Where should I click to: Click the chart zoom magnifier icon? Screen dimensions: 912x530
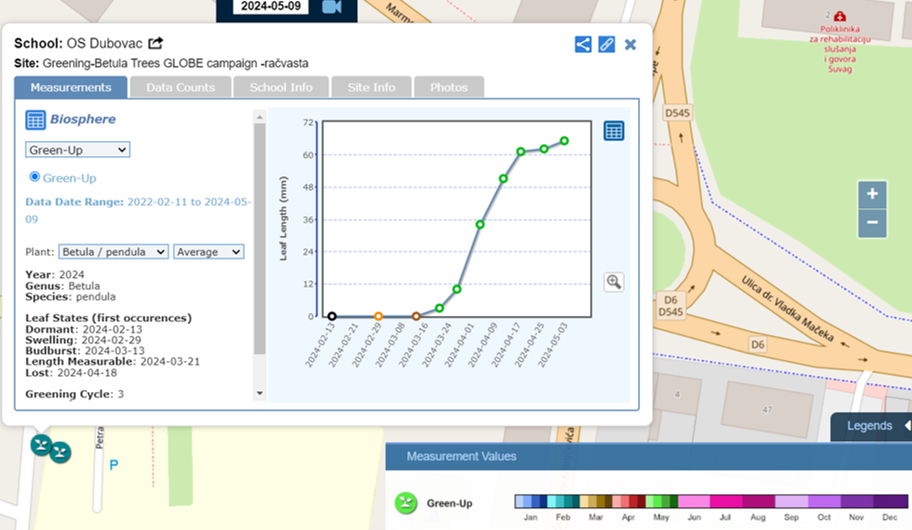click(x=614, y=282)
